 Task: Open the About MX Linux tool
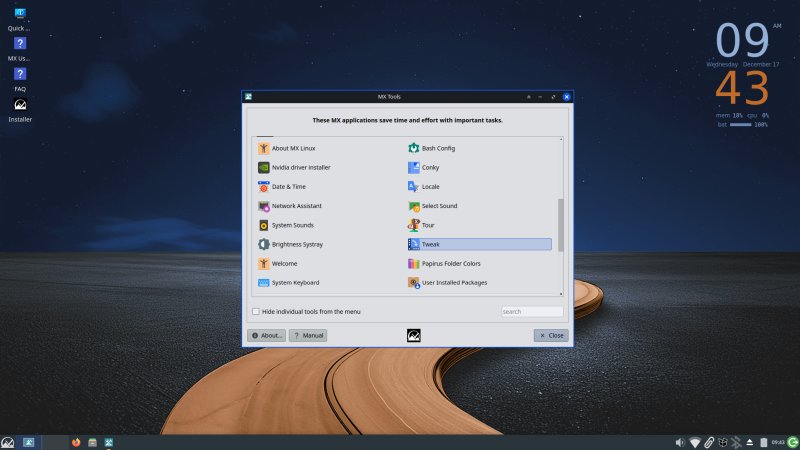coord(287,148)
